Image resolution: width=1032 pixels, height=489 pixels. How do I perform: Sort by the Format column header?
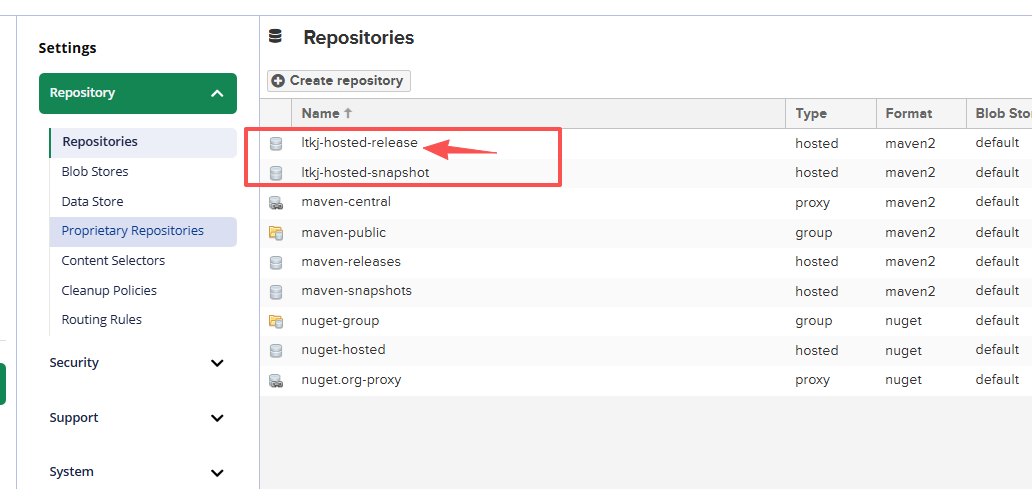coord(921,114)
